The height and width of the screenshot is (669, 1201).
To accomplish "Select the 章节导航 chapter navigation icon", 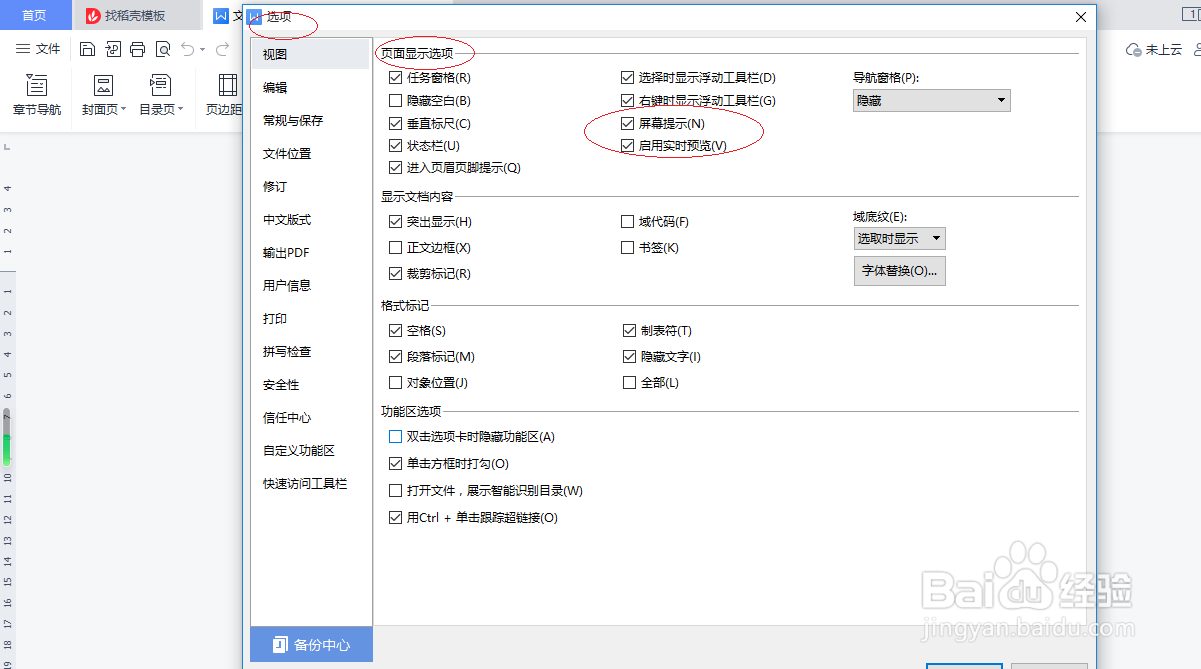I will [x=36, y=95].
